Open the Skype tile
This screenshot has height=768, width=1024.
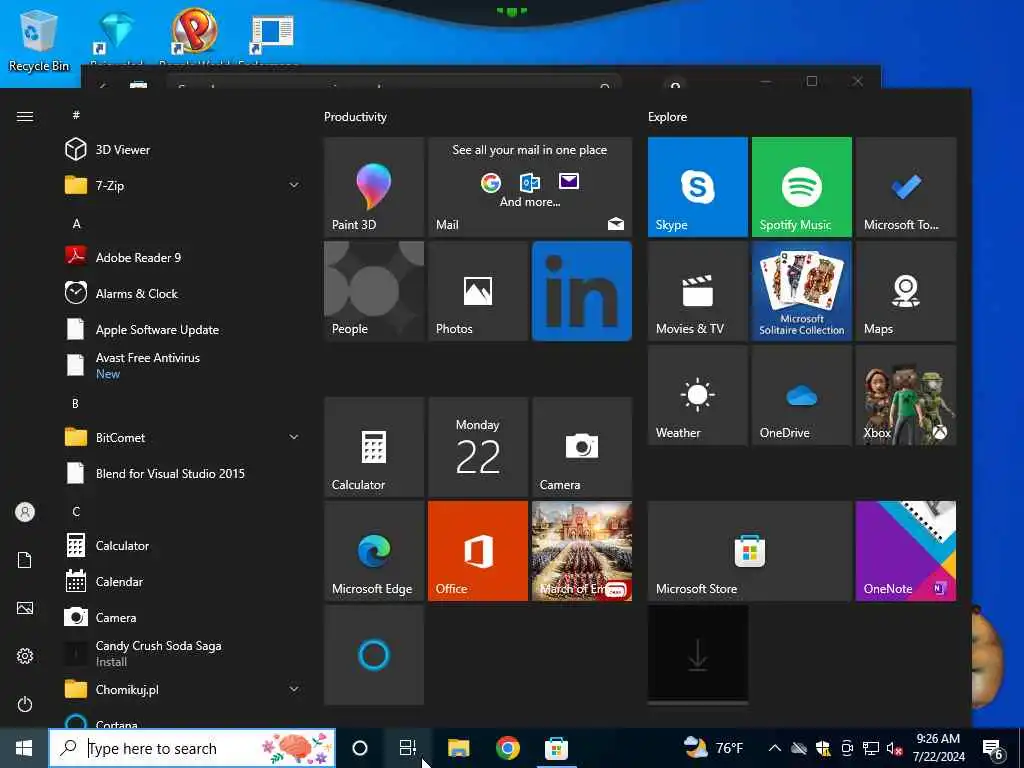(x=697, y=187)
